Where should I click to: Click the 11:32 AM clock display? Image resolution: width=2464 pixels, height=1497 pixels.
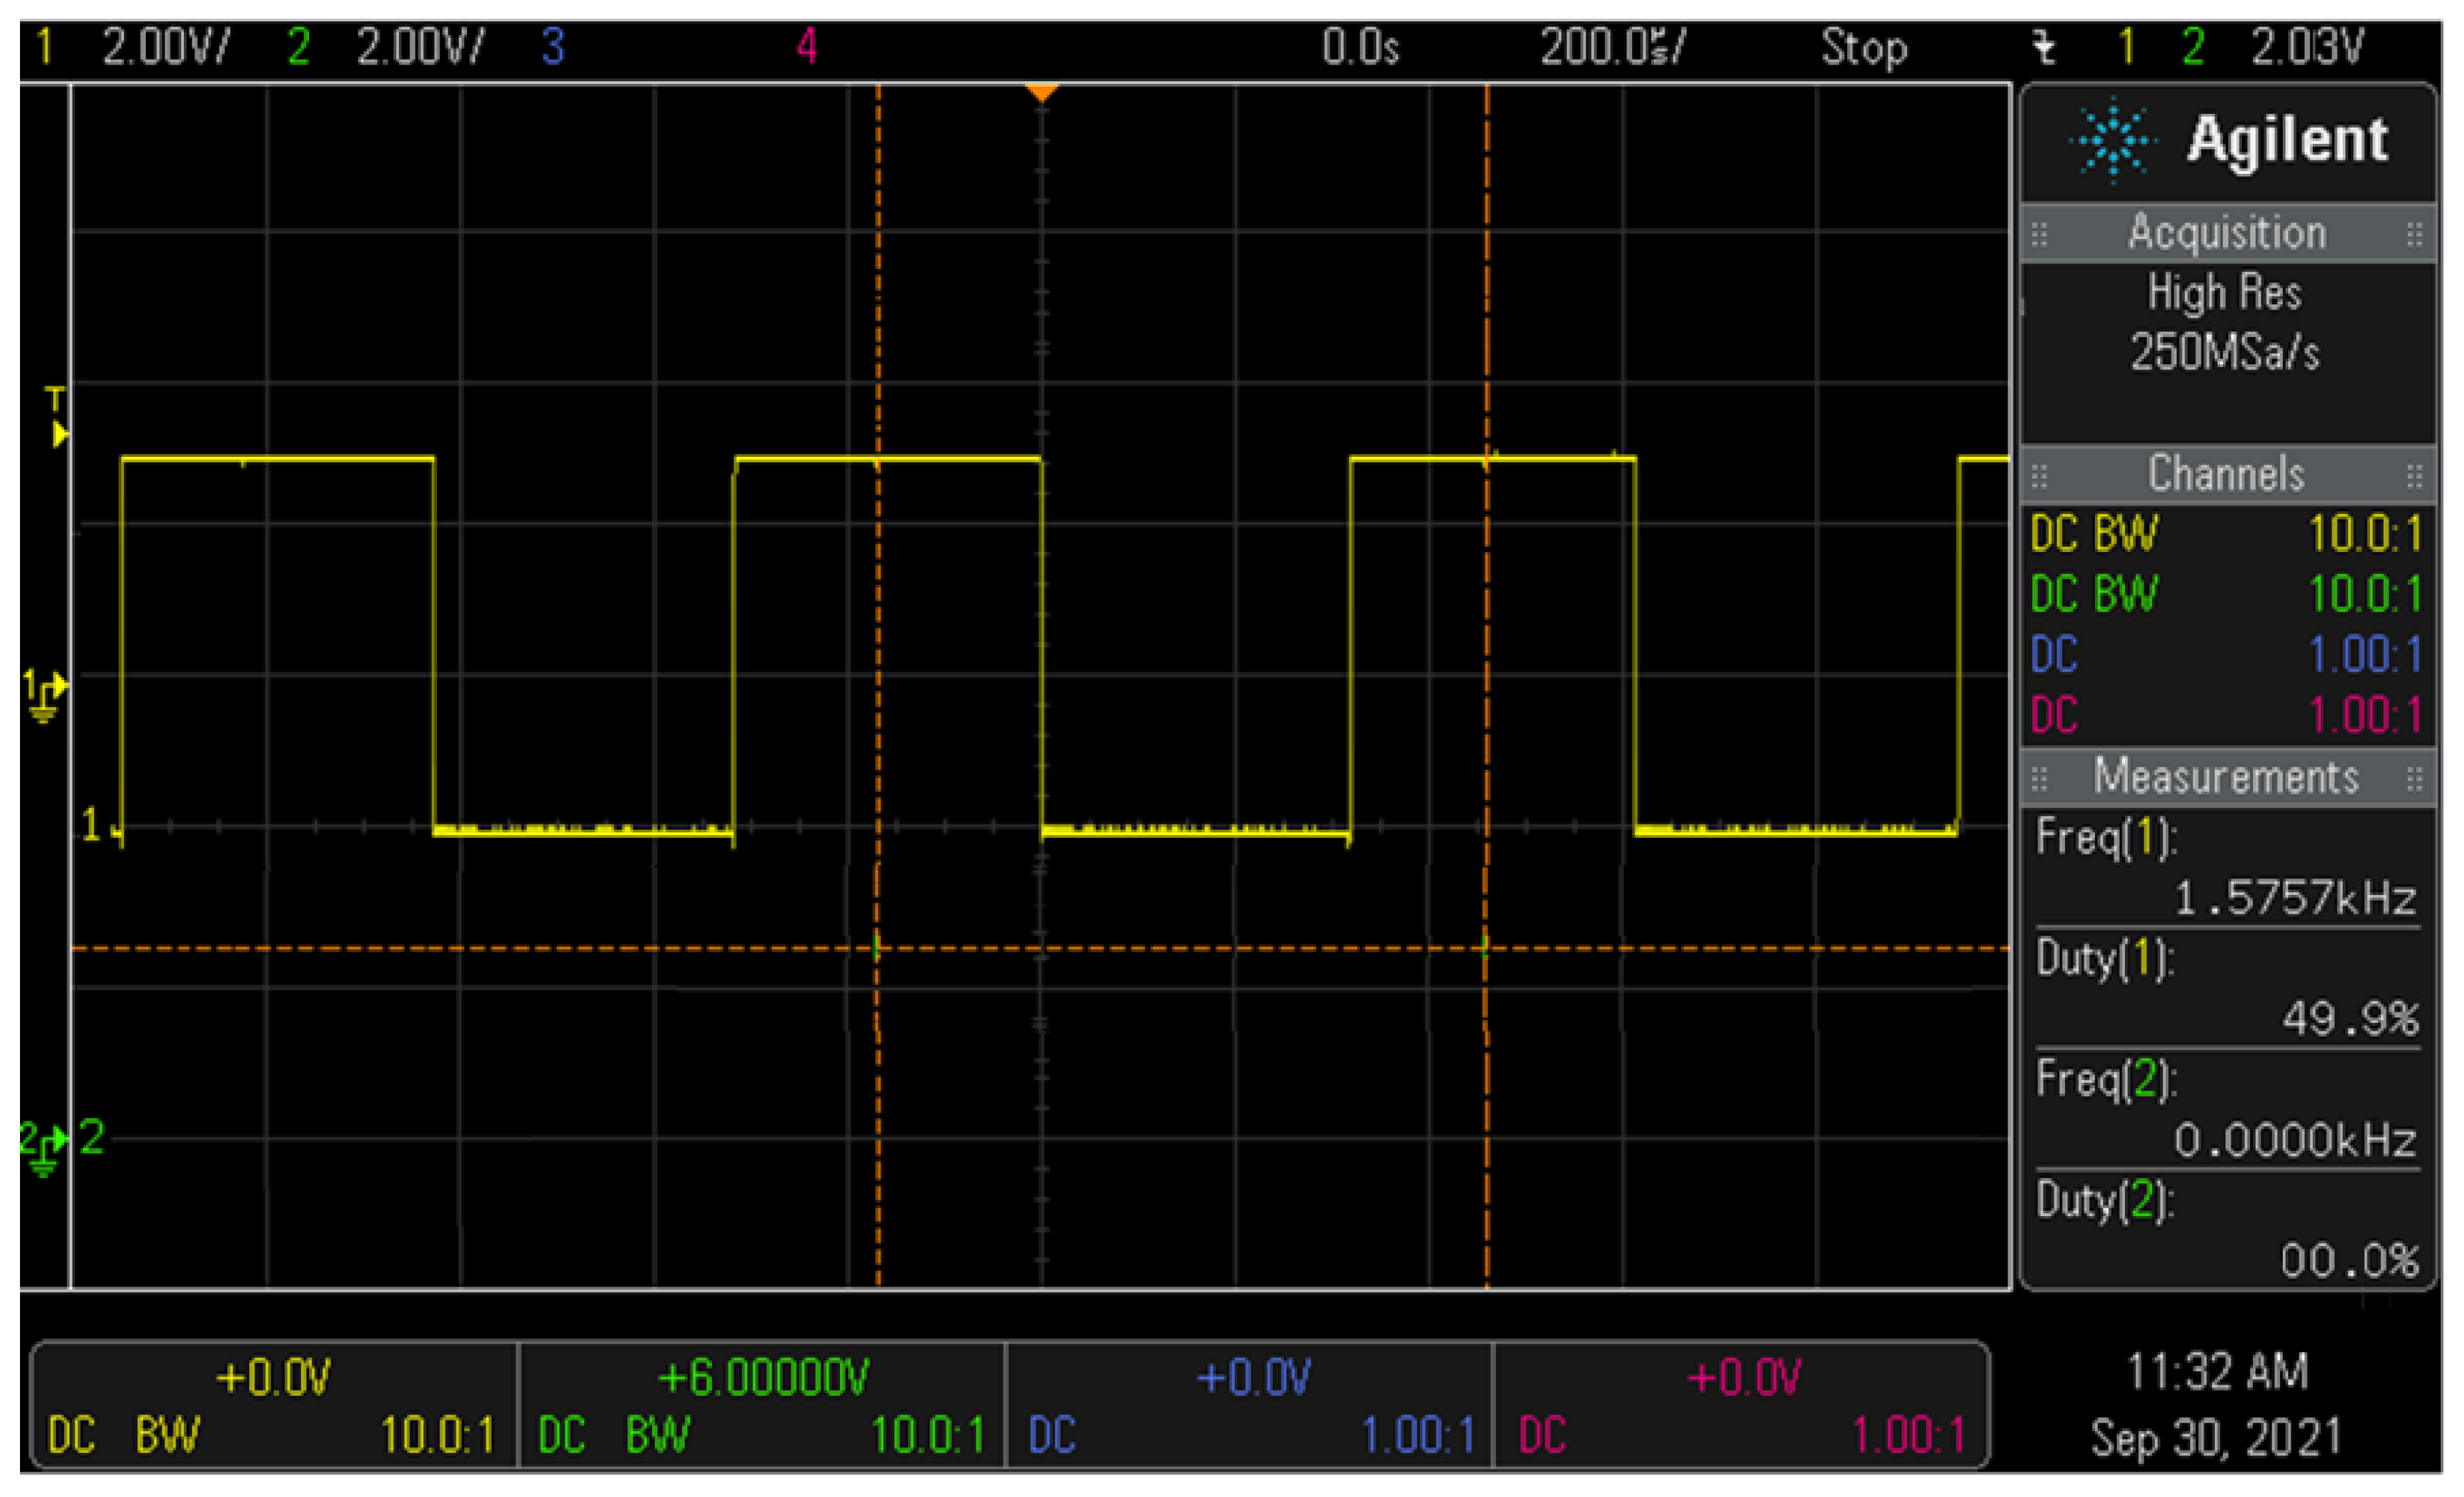point(2217,1373)
